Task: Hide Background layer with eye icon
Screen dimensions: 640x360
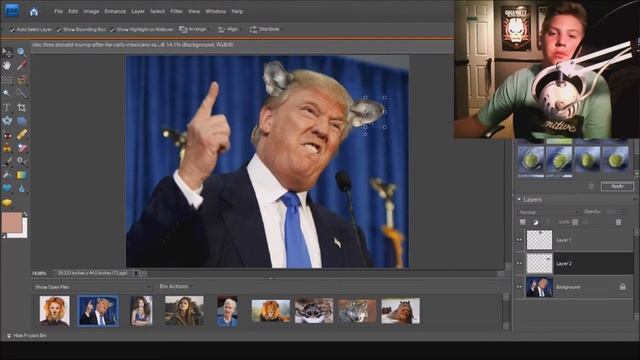Action: point(520,287)
